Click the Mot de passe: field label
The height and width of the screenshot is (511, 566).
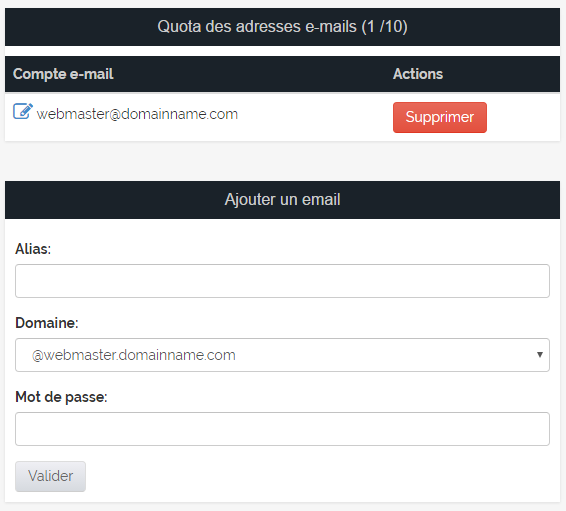pos(61,397)
